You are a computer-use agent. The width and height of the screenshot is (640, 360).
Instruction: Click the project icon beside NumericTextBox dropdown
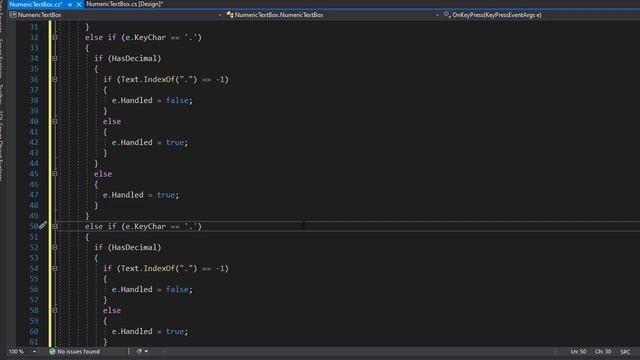click(x=13, y=15)
